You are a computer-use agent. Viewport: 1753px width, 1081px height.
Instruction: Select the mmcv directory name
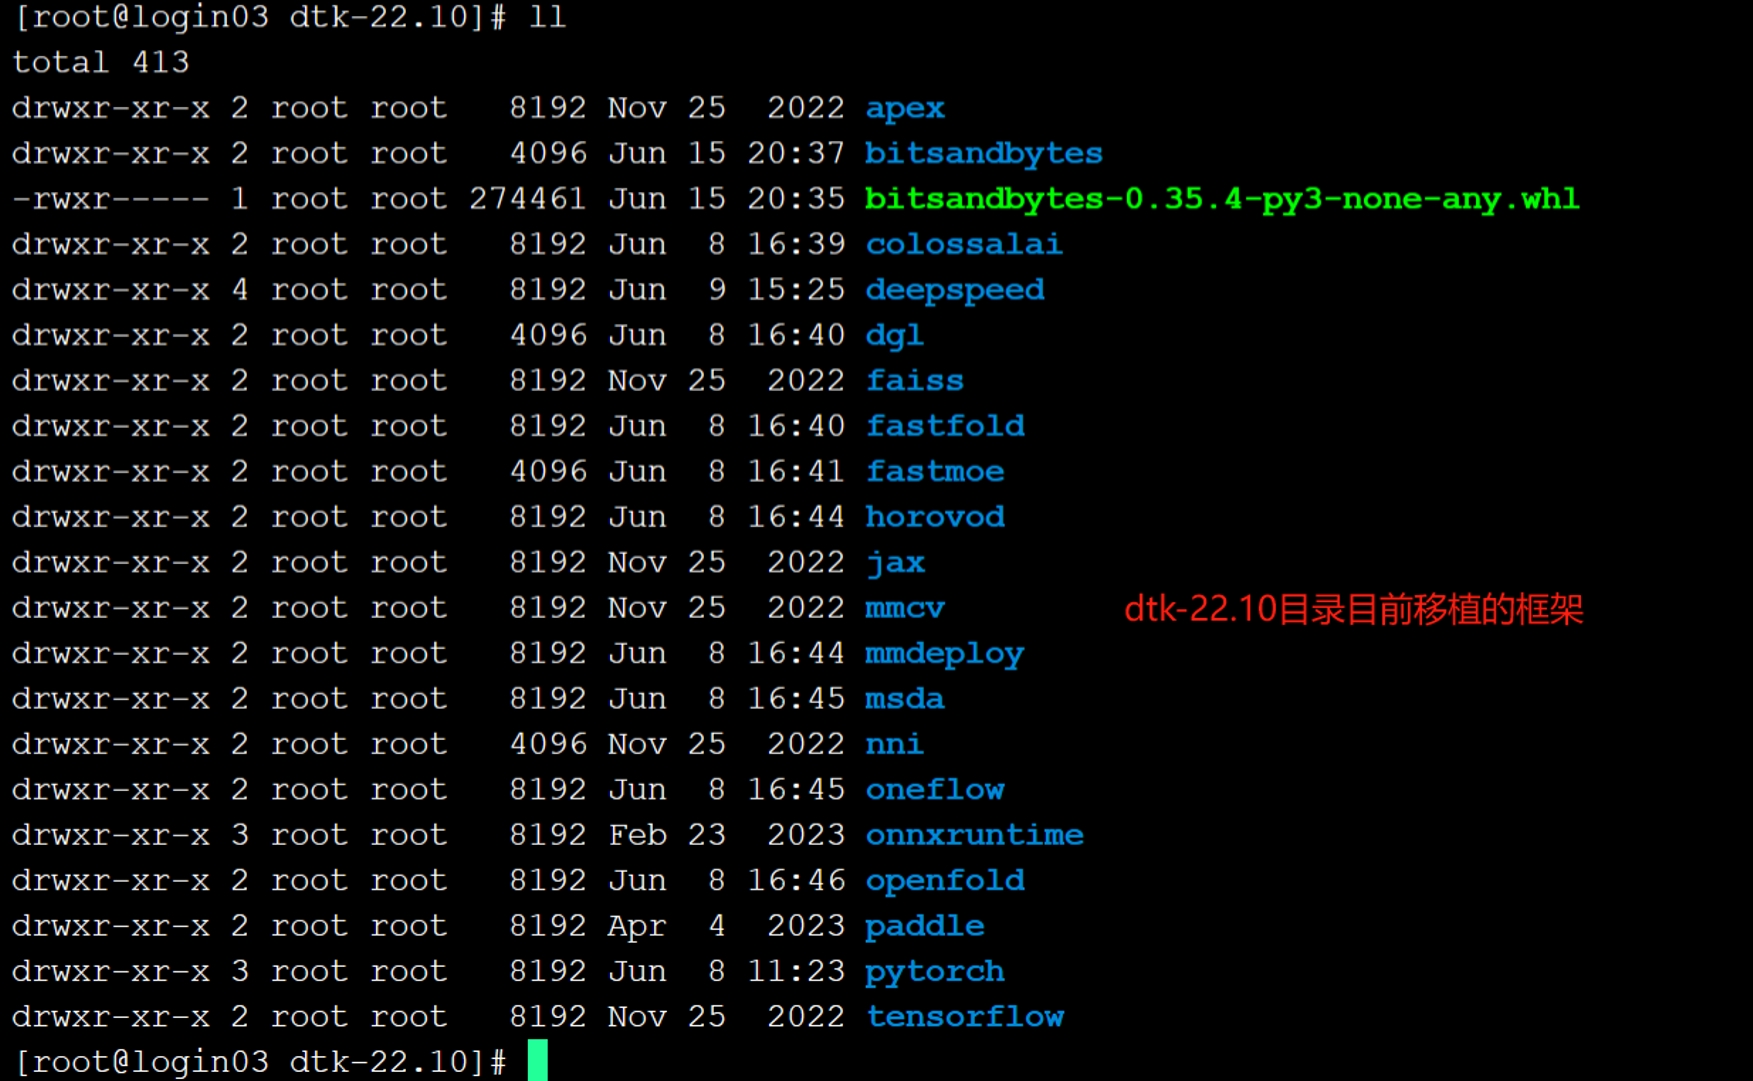(905, 608)
